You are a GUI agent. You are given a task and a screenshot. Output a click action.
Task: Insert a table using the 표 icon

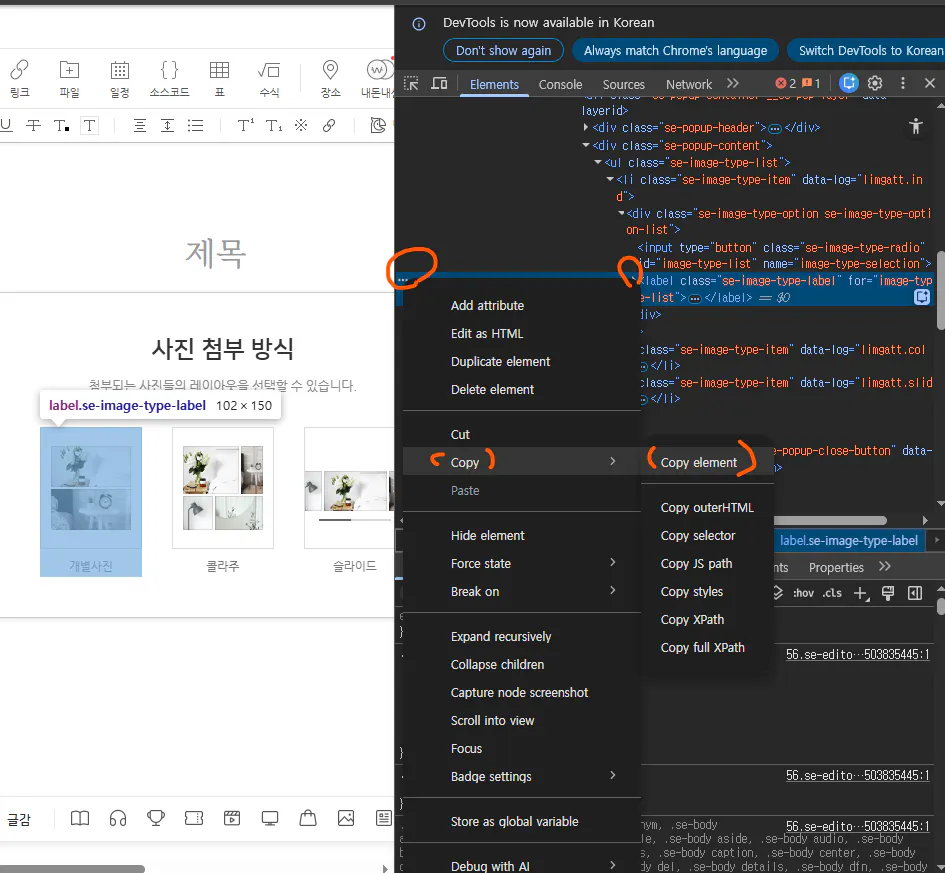[x=219, y=78]
